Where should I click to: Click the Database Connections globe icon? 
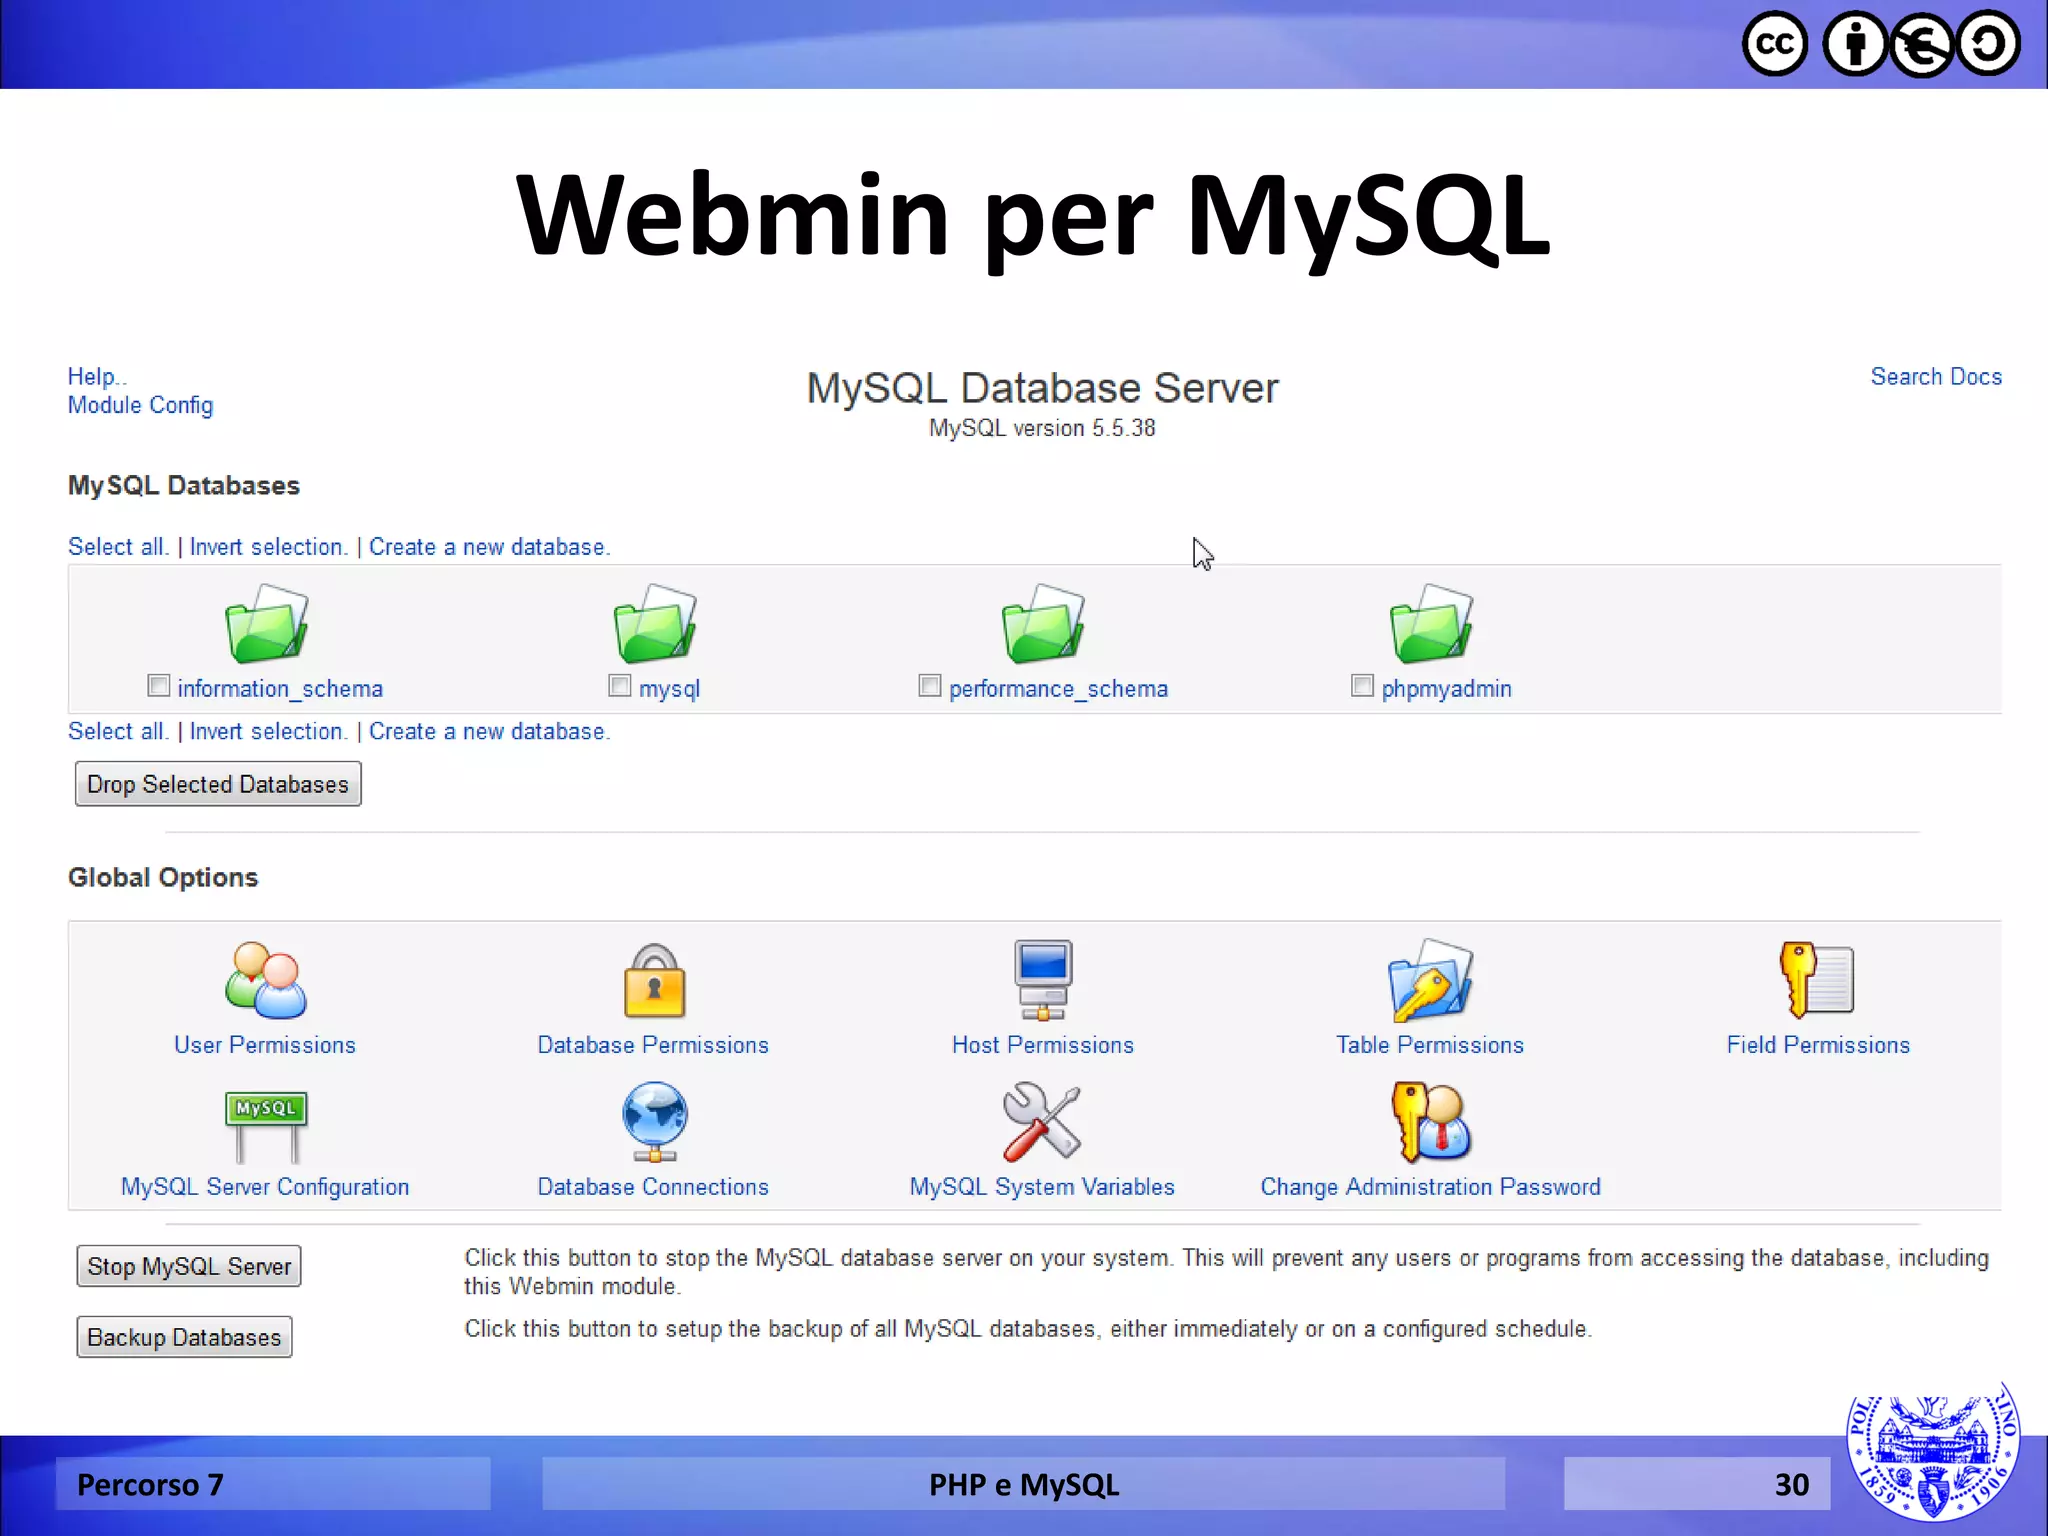click(654, 1122)
